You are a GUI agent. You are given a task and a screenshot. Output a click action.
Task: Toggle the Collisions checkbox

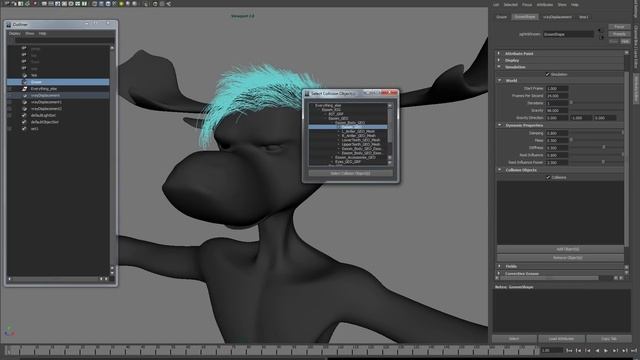(x=548, y=178)
